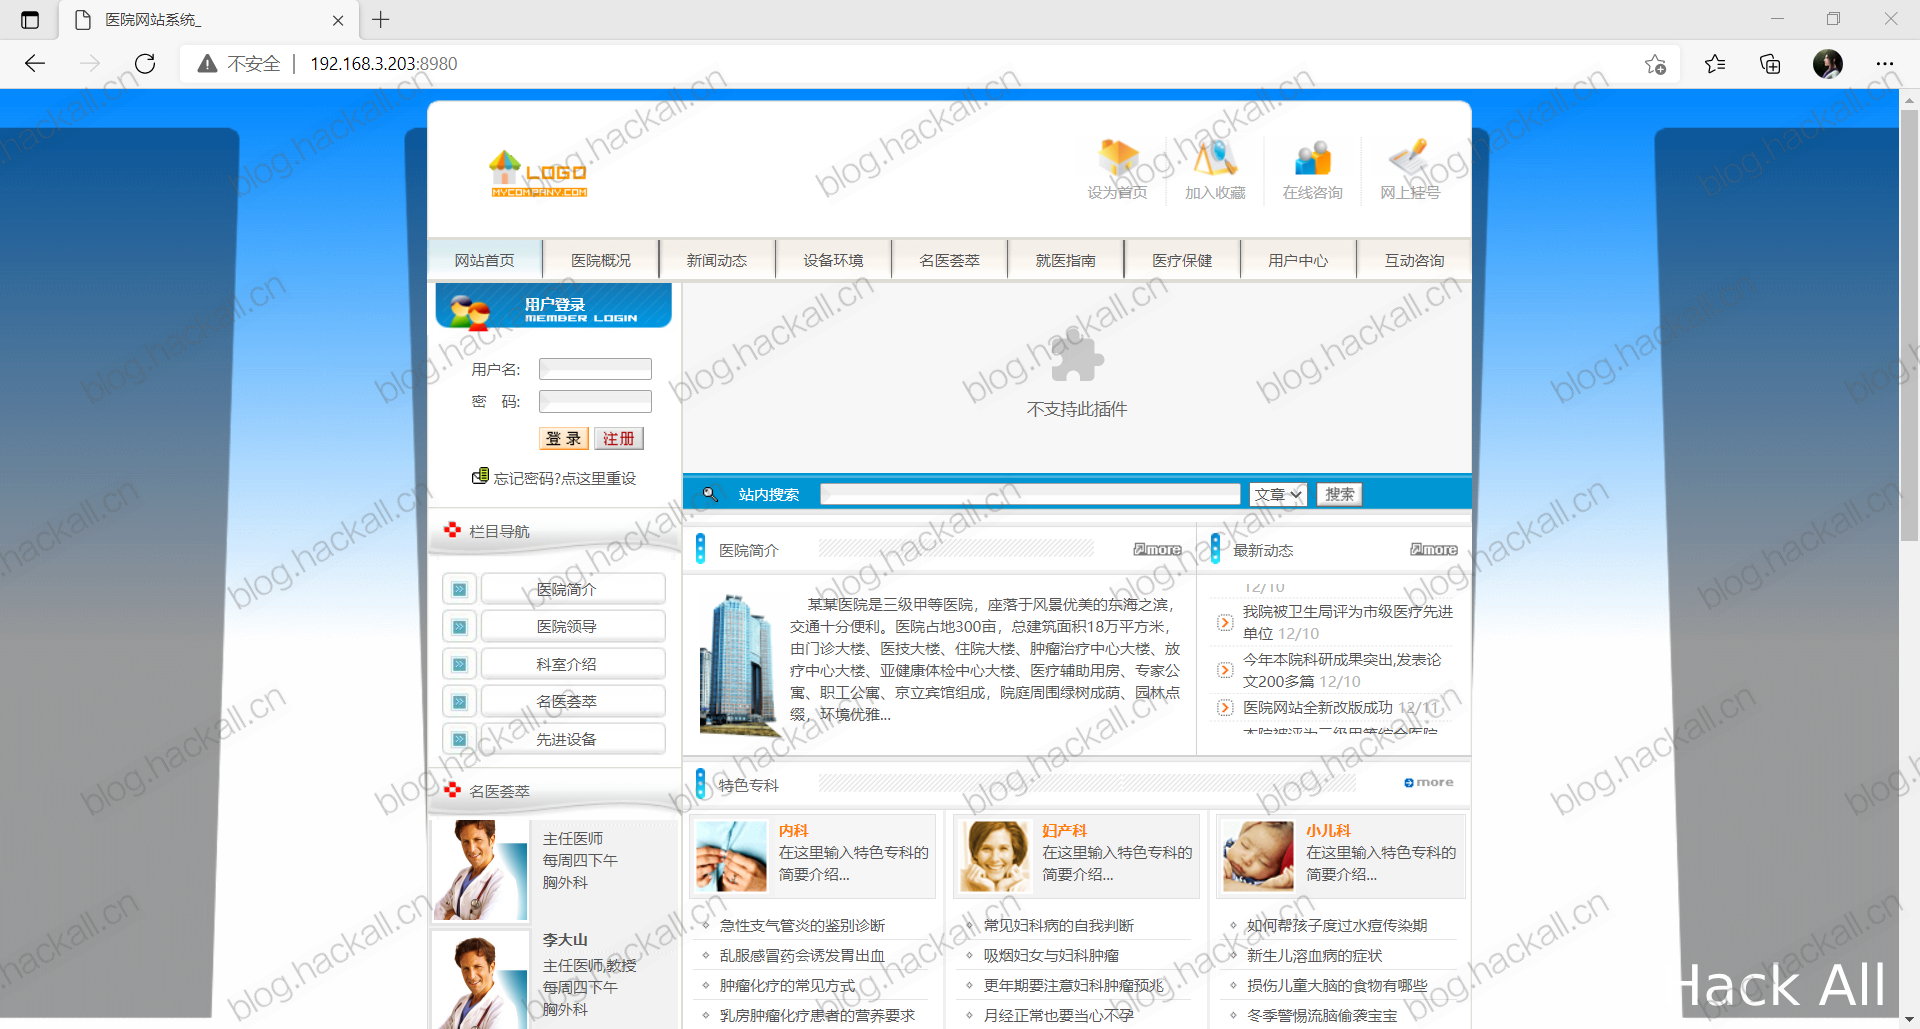Click the 密码 input field
Viewport: 1920px width, 1029px height.
pyautogui.click(x=595, y=401)
